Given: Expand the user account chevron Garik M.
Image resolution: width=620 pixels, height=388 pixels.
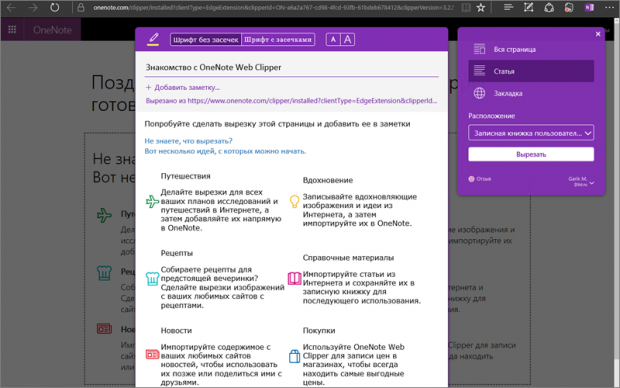Looking at the screenshot, I should coord(592,183).
